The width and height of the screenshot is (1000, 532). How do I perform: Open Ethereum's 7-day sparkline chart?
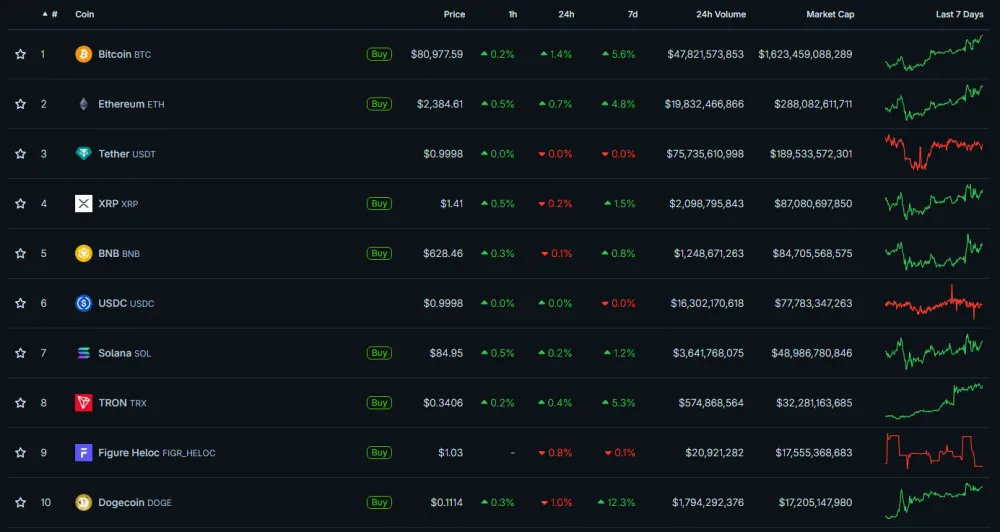[934, 103]
